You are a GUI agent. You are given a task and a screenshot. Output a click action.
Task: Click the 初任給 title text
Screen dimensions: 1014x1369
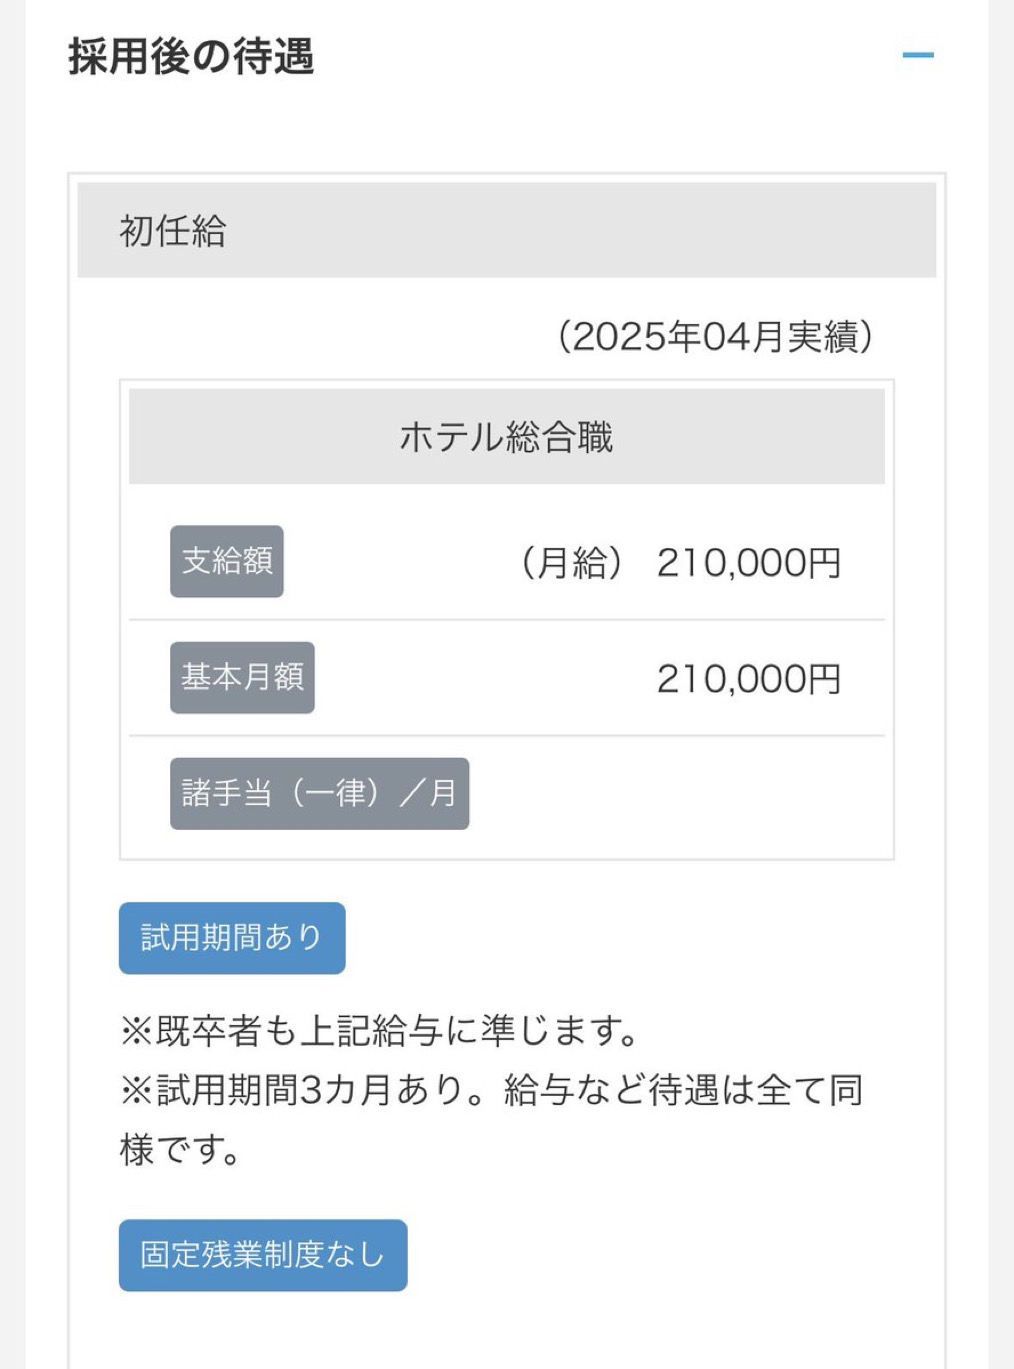click(173, 231)
